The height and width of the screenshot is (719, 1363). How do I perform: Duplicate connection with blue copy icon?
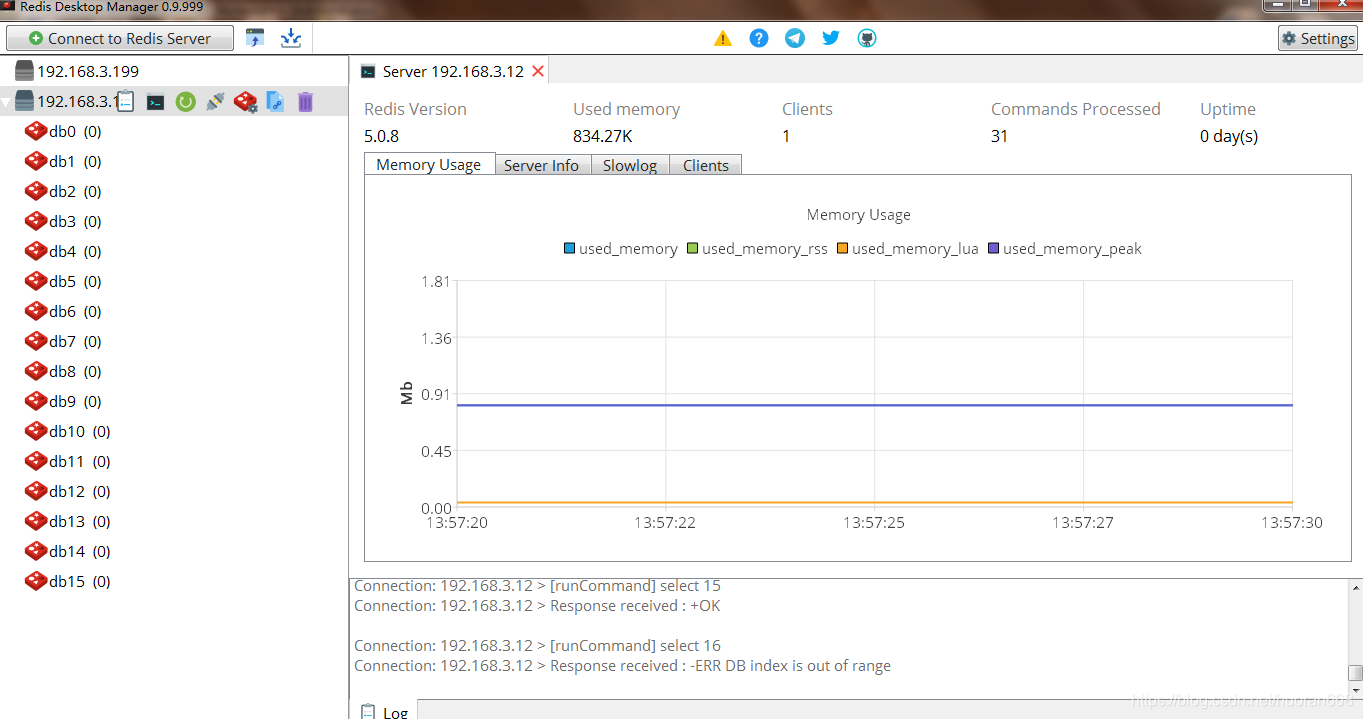pos(275,101)
